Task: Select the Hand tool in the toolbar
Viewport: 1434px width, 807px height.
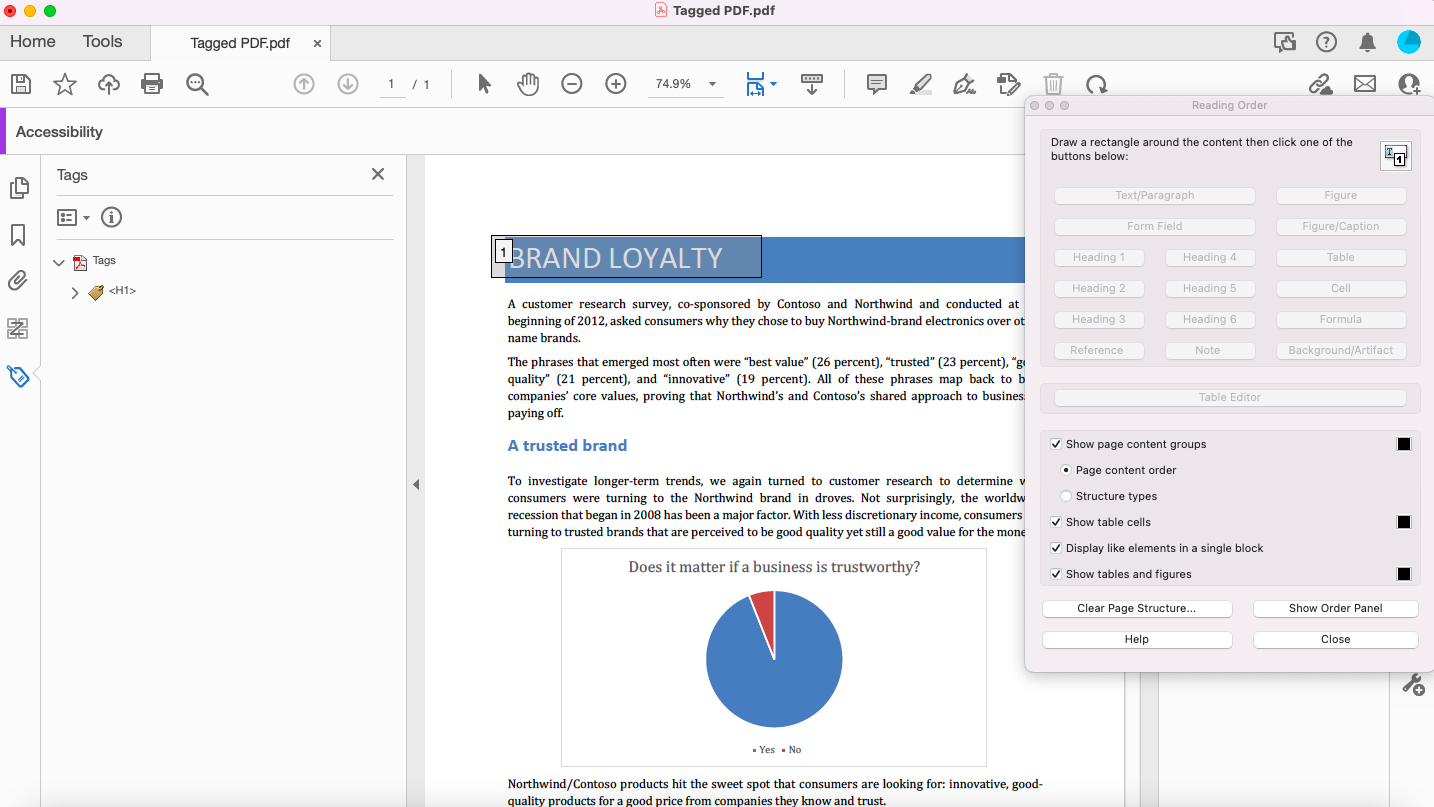Action: pos(528,84)
